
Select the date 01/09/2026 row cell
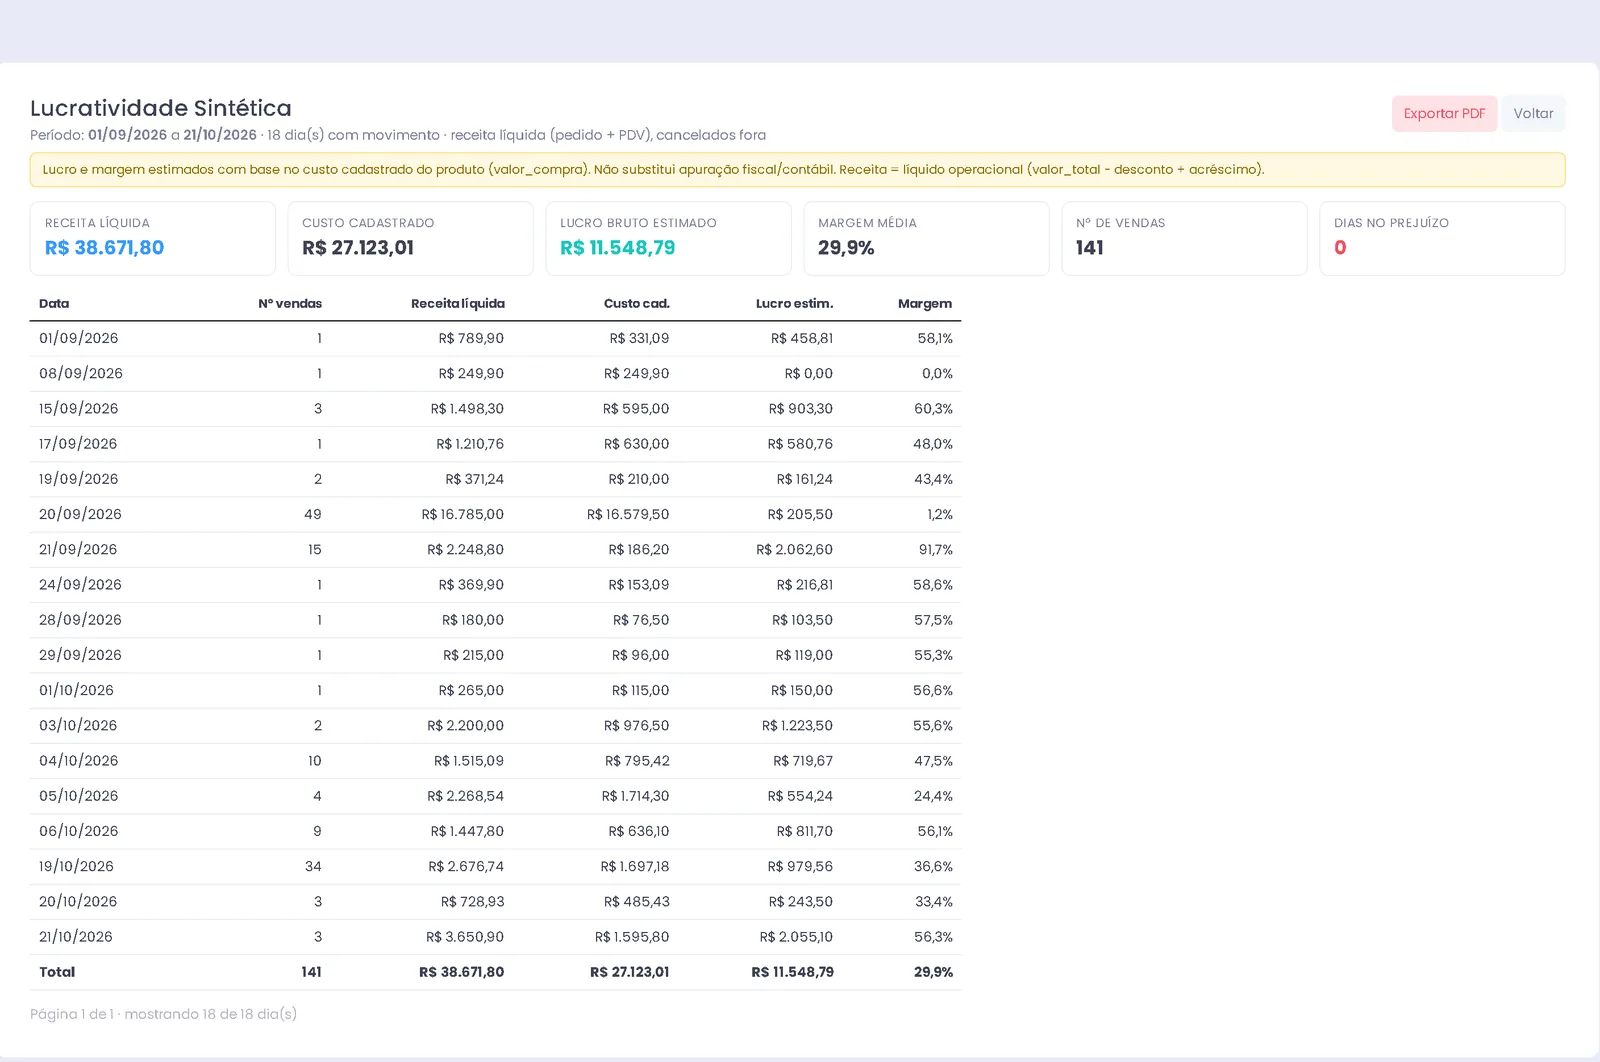[79, 339]
